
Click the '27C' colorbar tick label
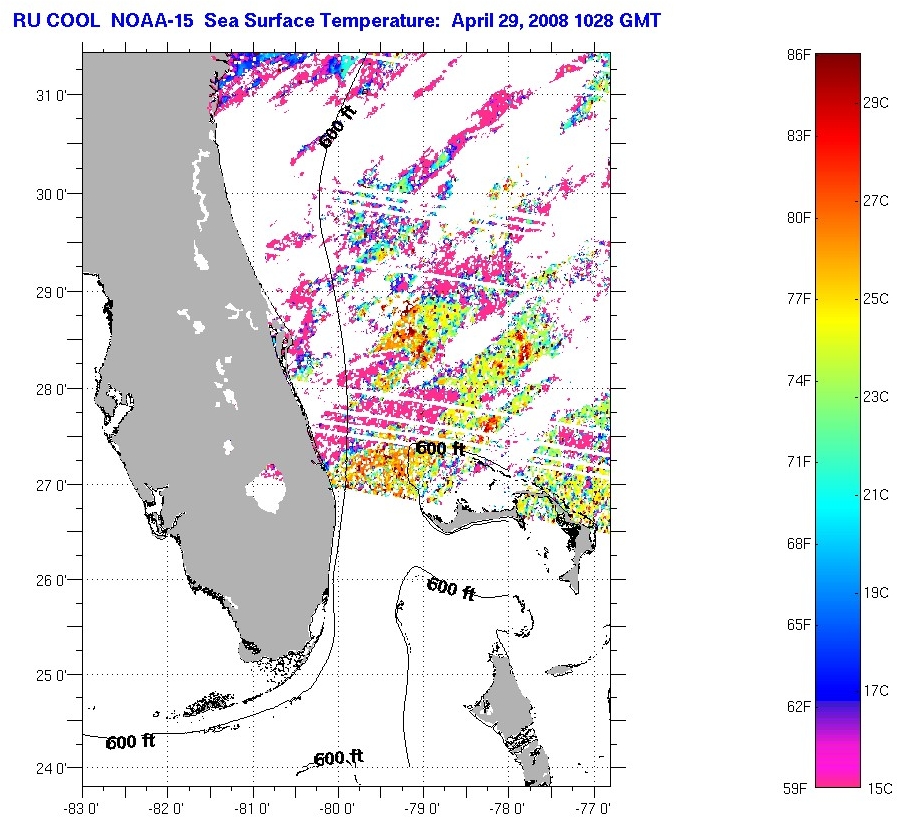click(876, 201)
